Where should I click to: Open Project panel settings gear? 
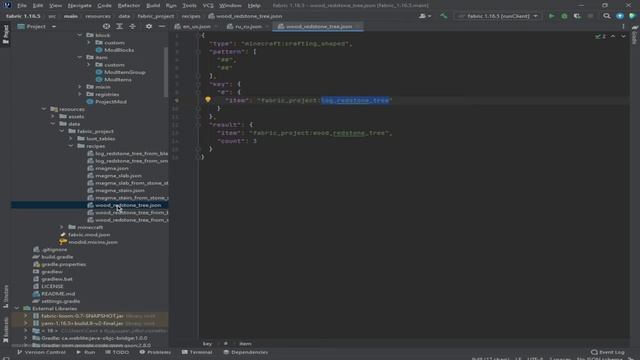tap(149, 27)
